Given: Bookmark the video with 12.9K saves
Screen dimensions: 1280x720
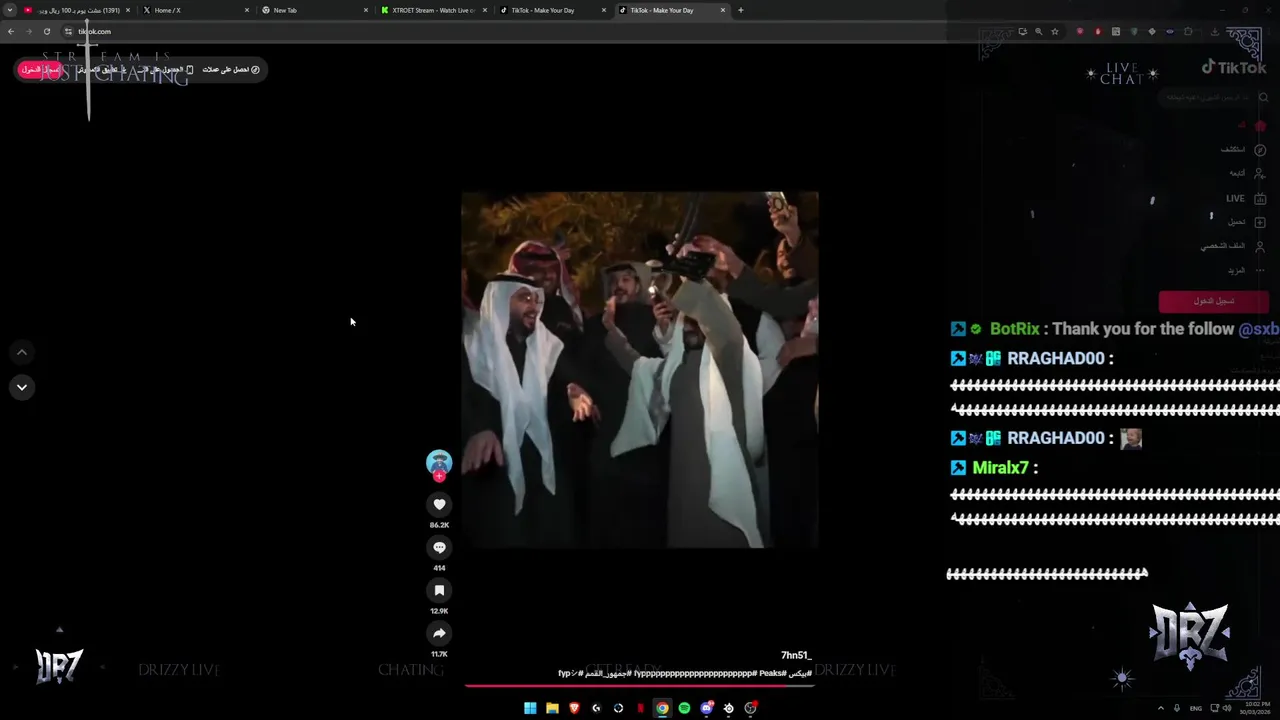Looking at the screenshot, I should tap(439, 591).
